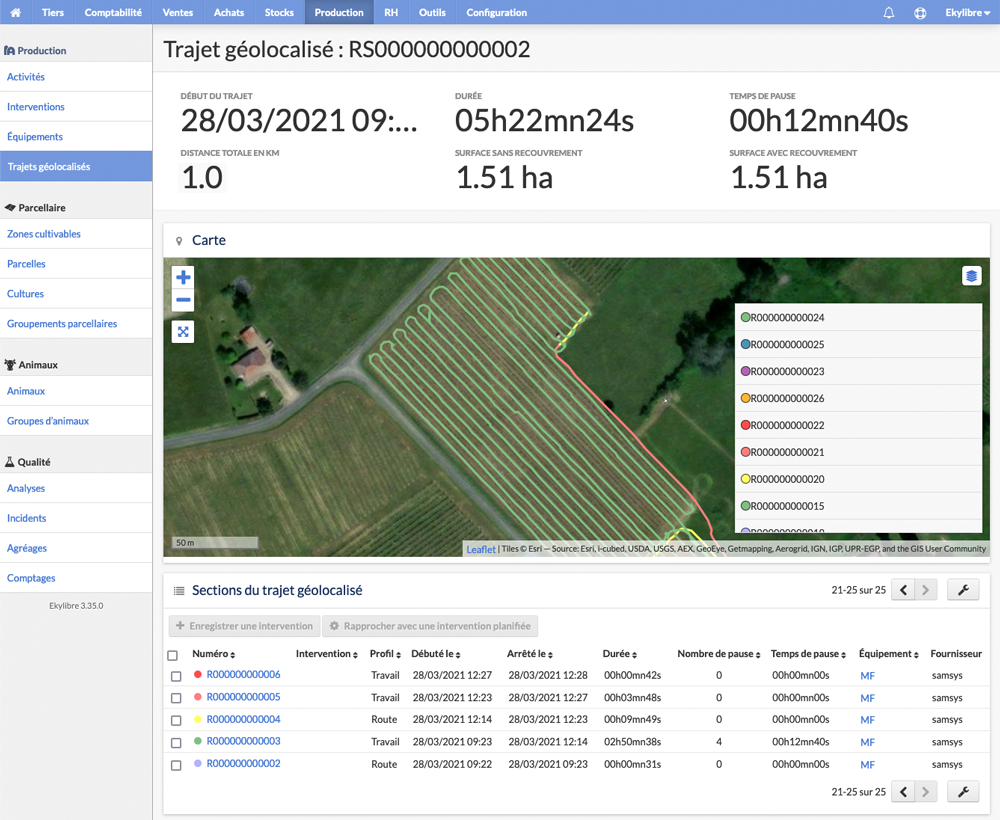The height and width of the screenshot is (820, 1000).
Task: Open the bottom wrench settings for sections list
Action: pyautogui.click(x=963, y=791)
